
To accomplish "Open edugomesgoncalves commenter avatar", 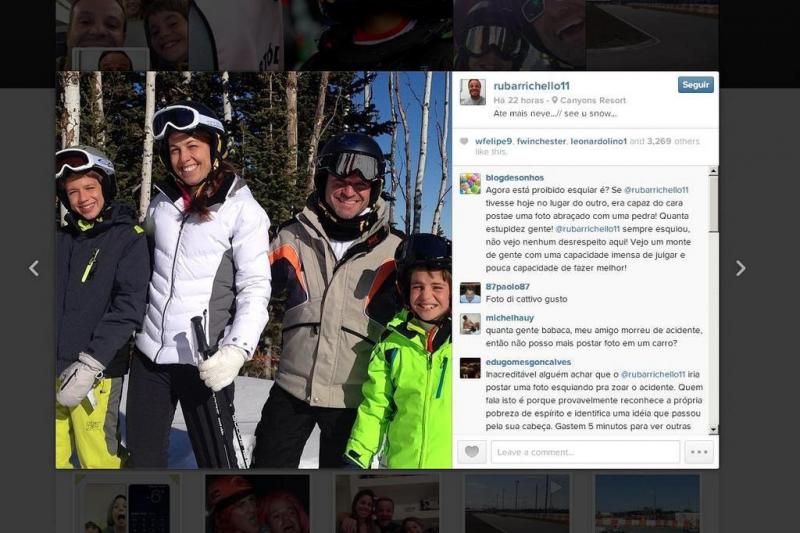I will [470, 368].
